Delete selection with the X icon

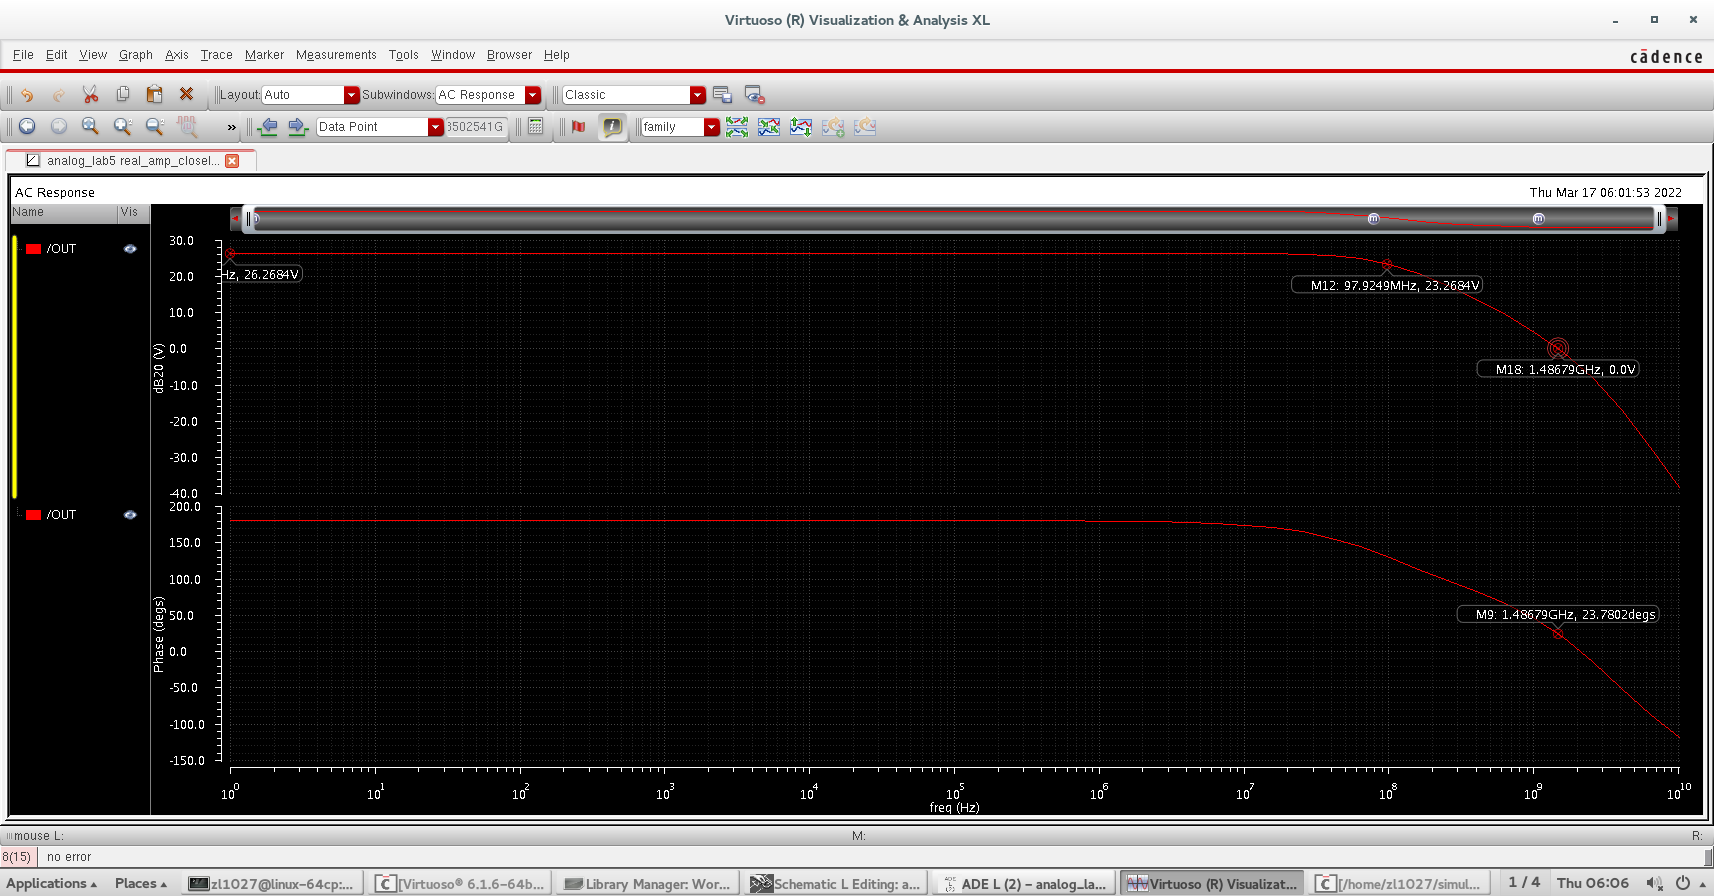(186, 95)
